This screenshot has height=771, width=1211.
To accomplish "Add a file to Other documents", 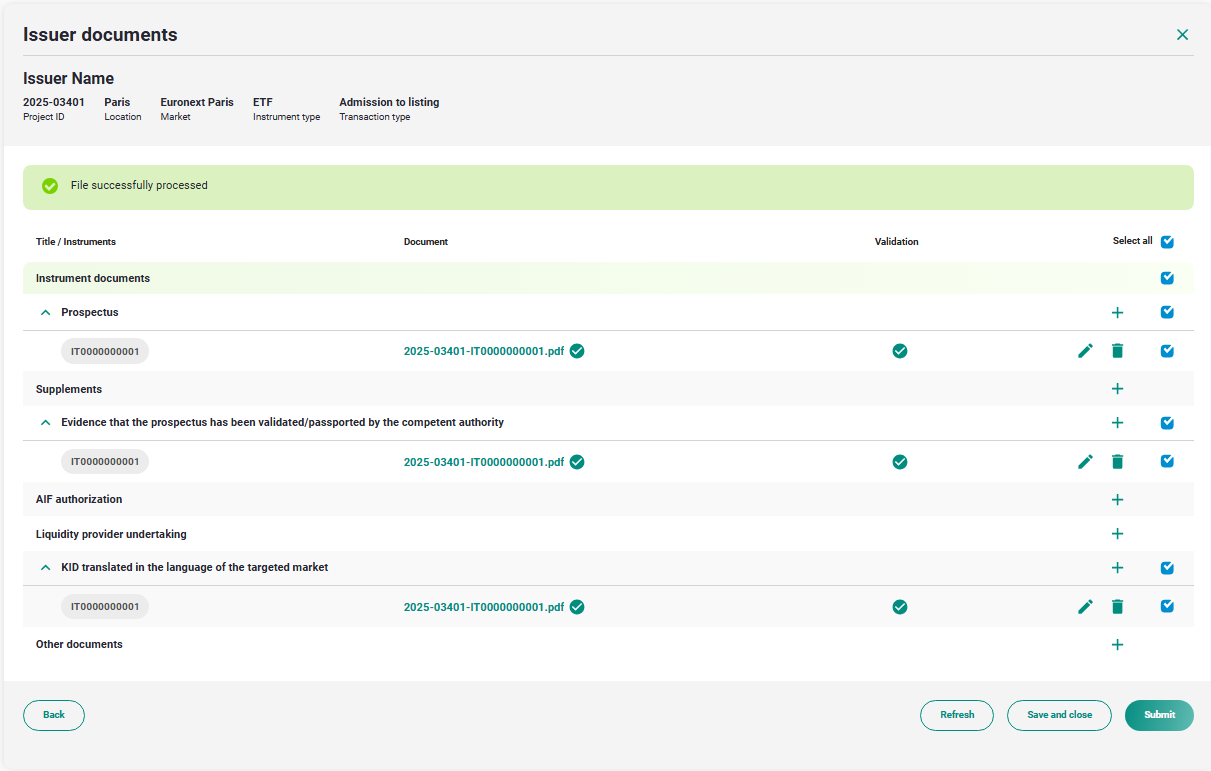I will 1117,645.
